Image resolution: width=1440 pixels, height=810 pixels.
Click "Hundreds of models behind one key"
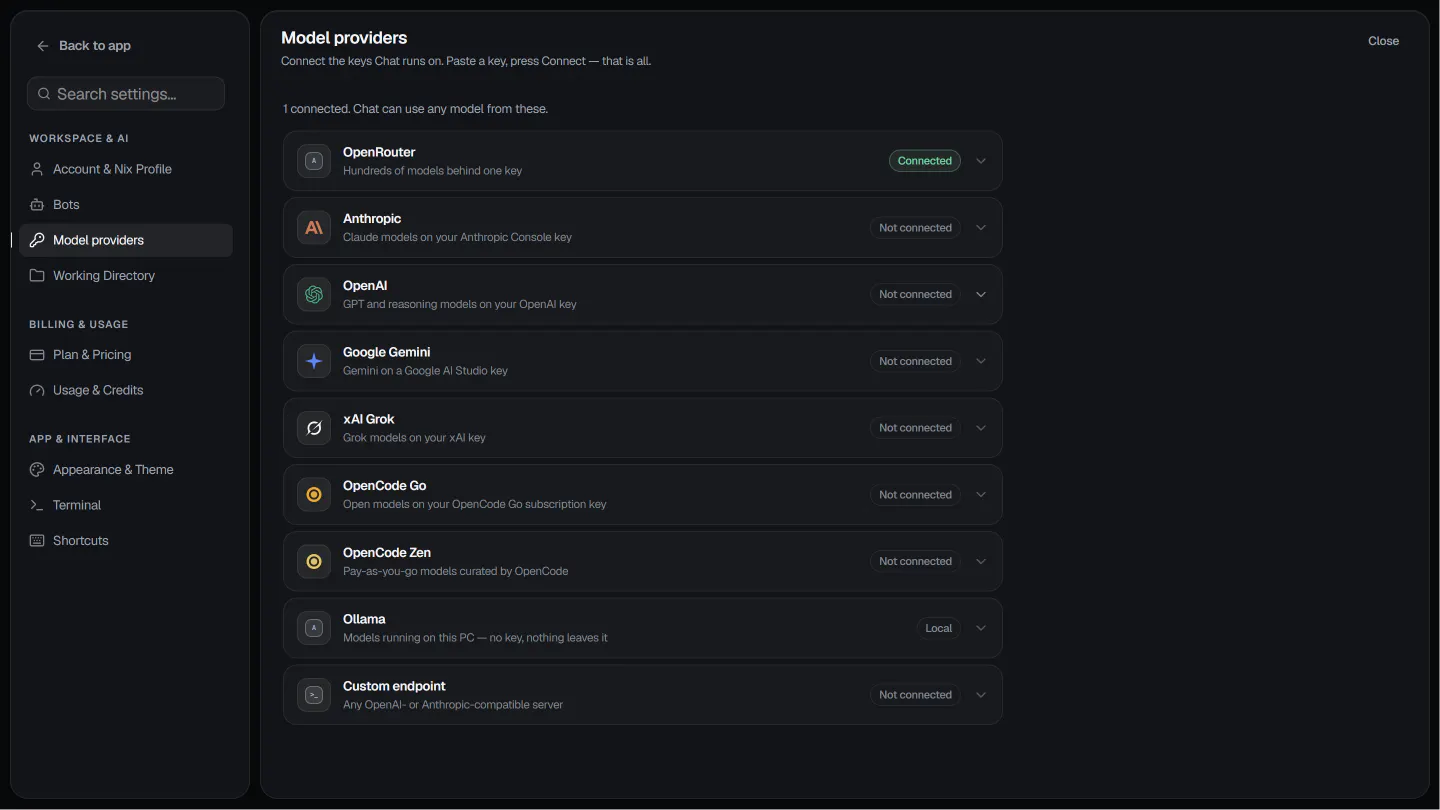point(432,171)
